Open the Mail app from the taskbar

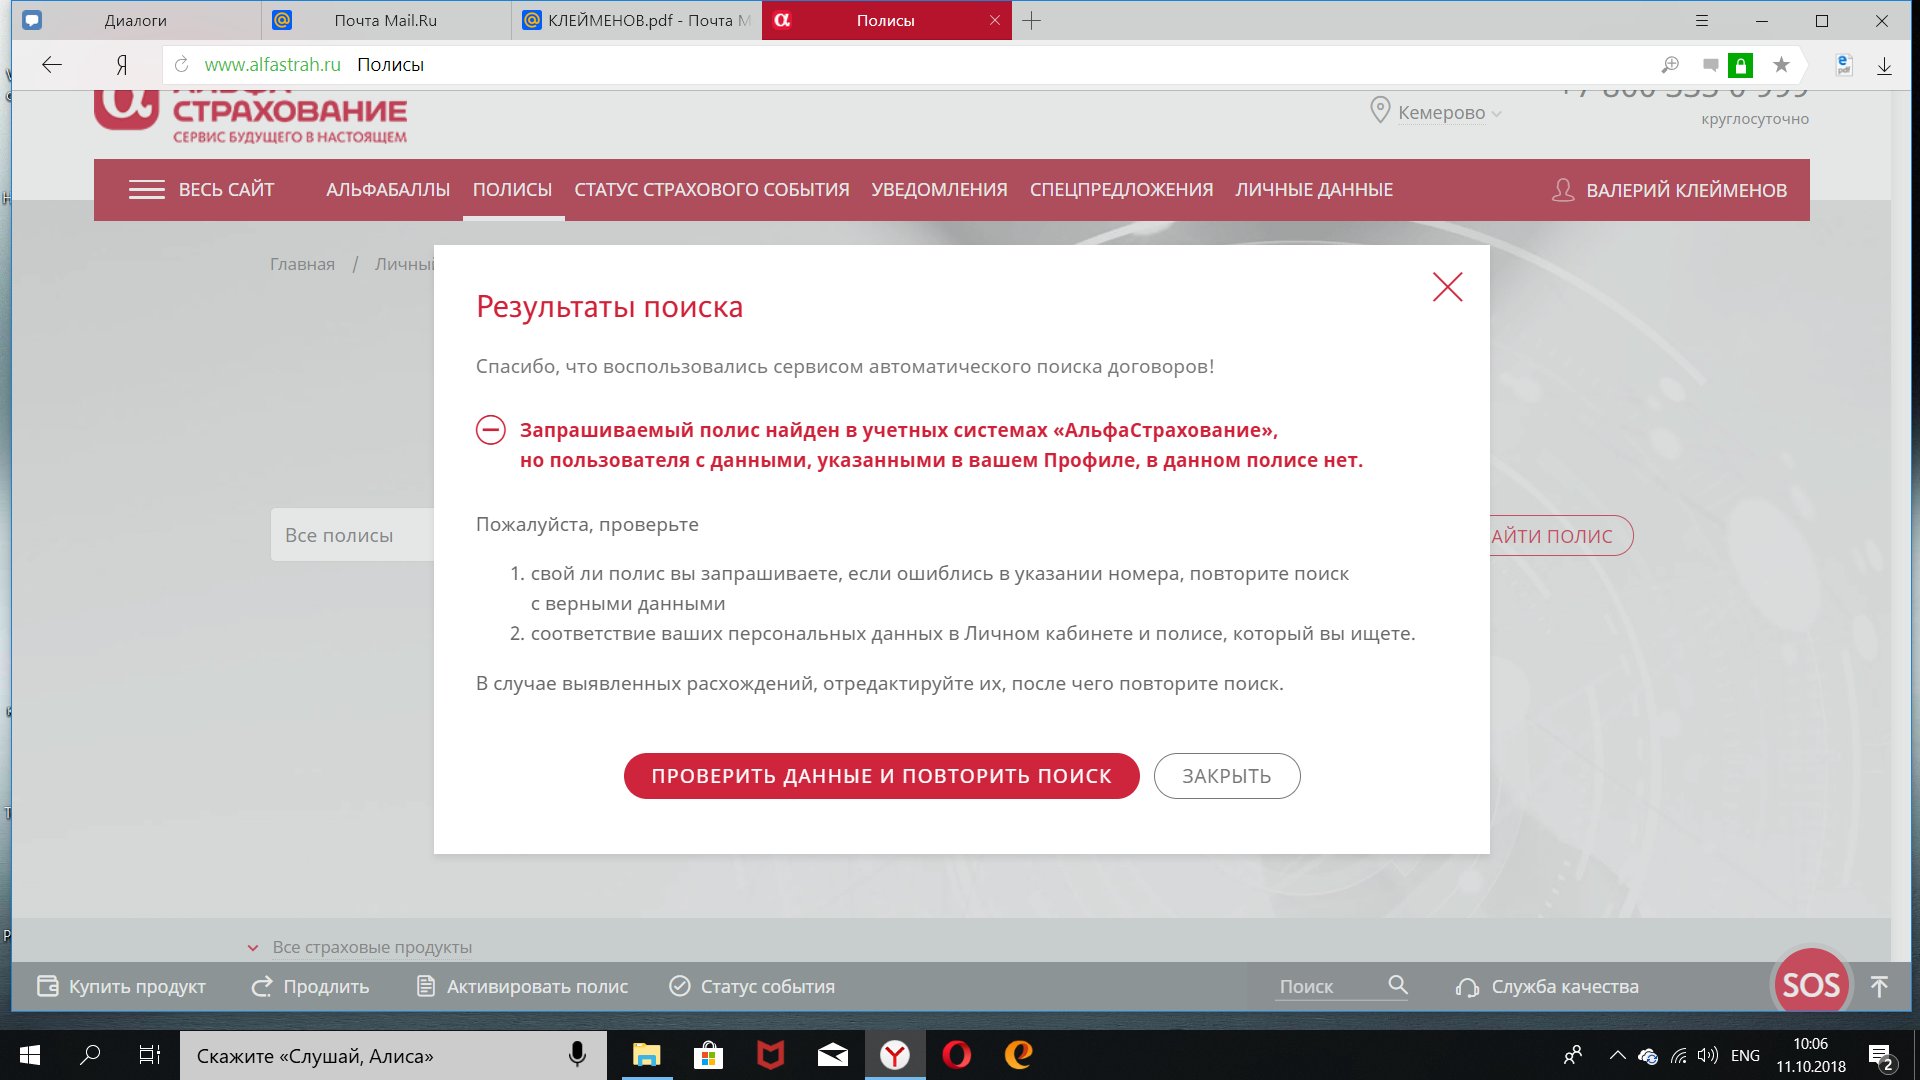pos(832,1055)
